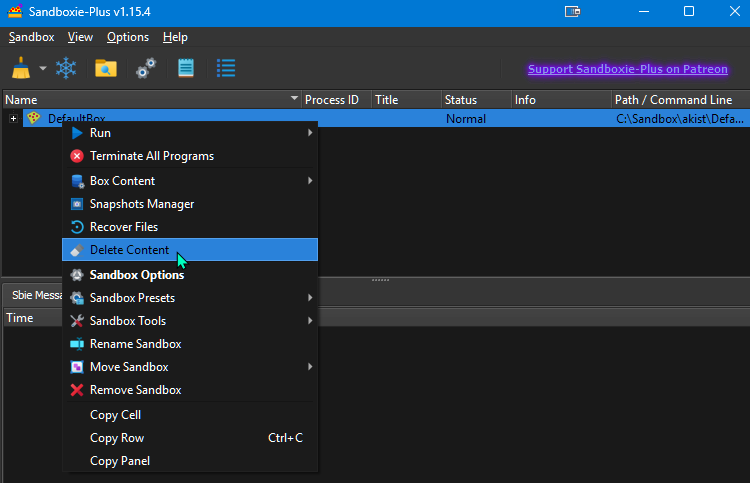Choose Rename Sandbox menu entry
The width and height of the screenshot is (750, 483).
(190, 344)
